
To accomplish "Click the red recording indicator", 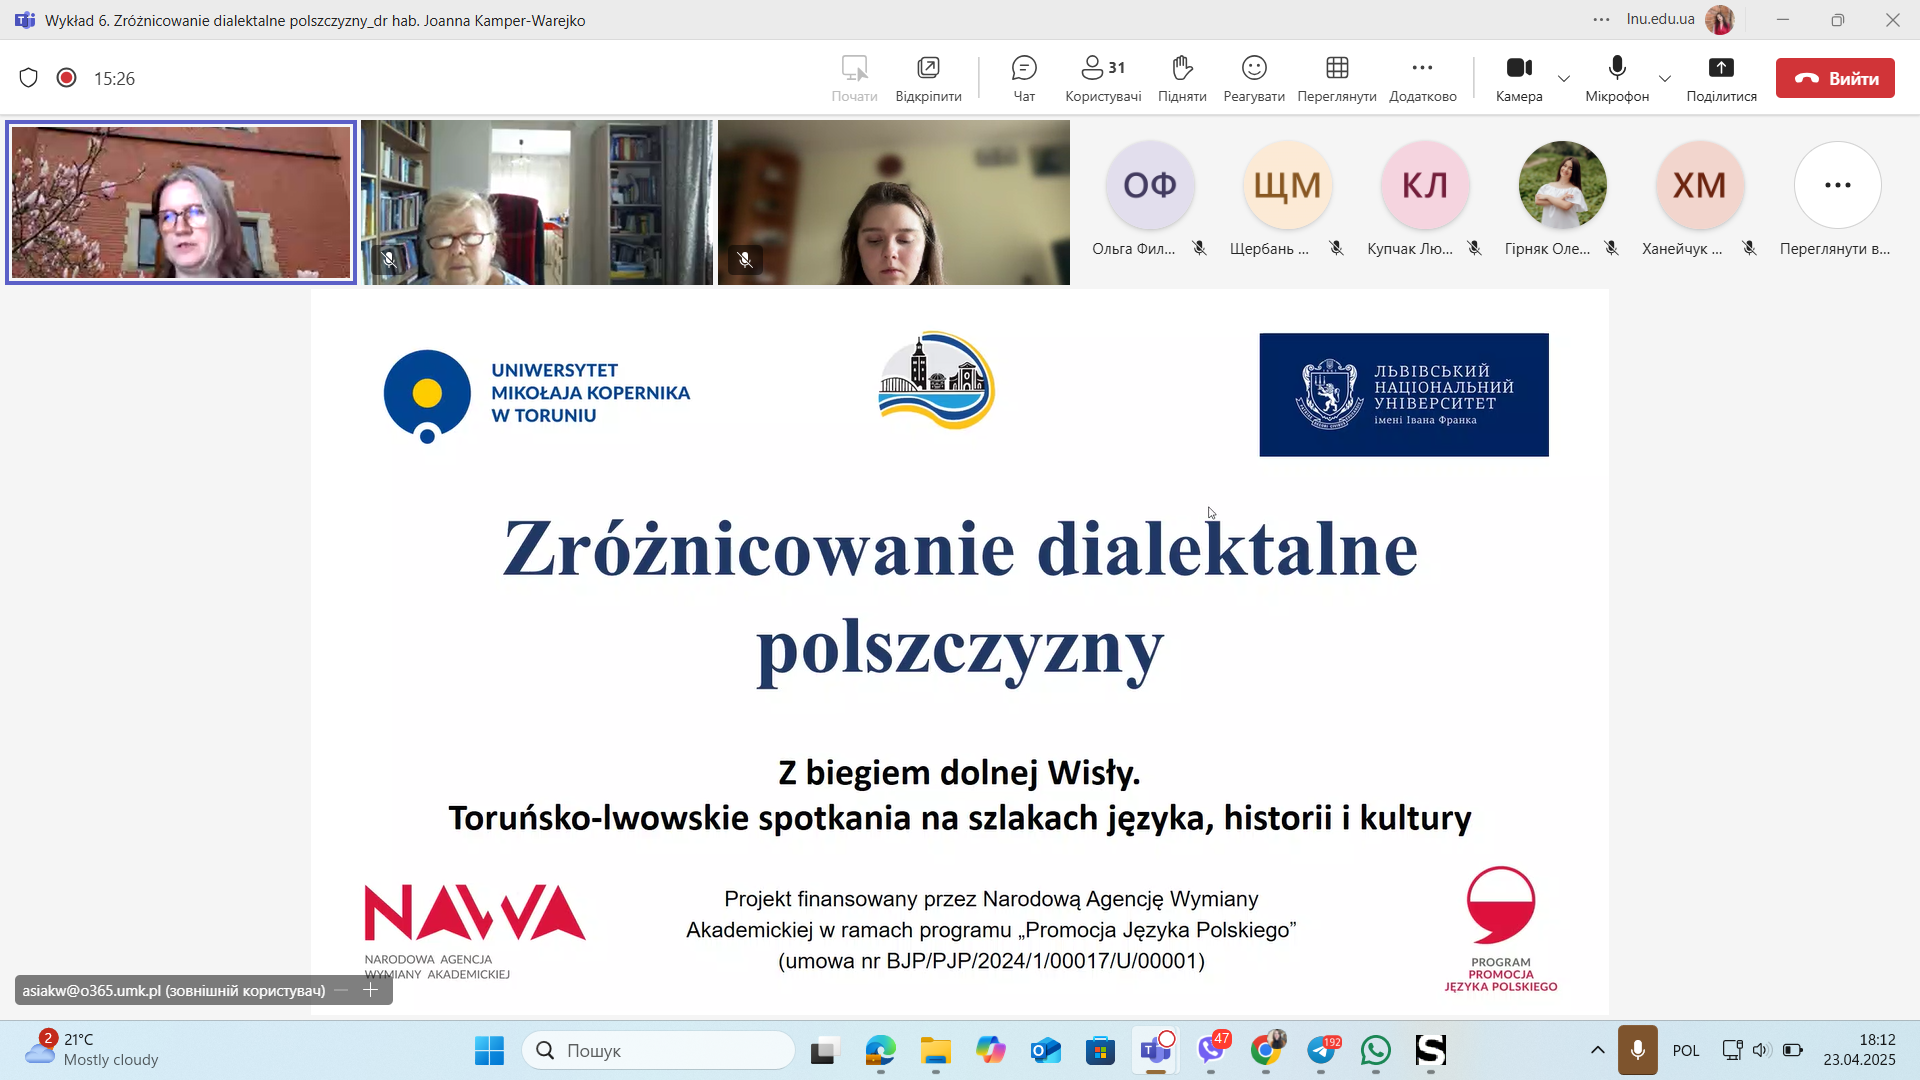I will click(x=67, y=78).
